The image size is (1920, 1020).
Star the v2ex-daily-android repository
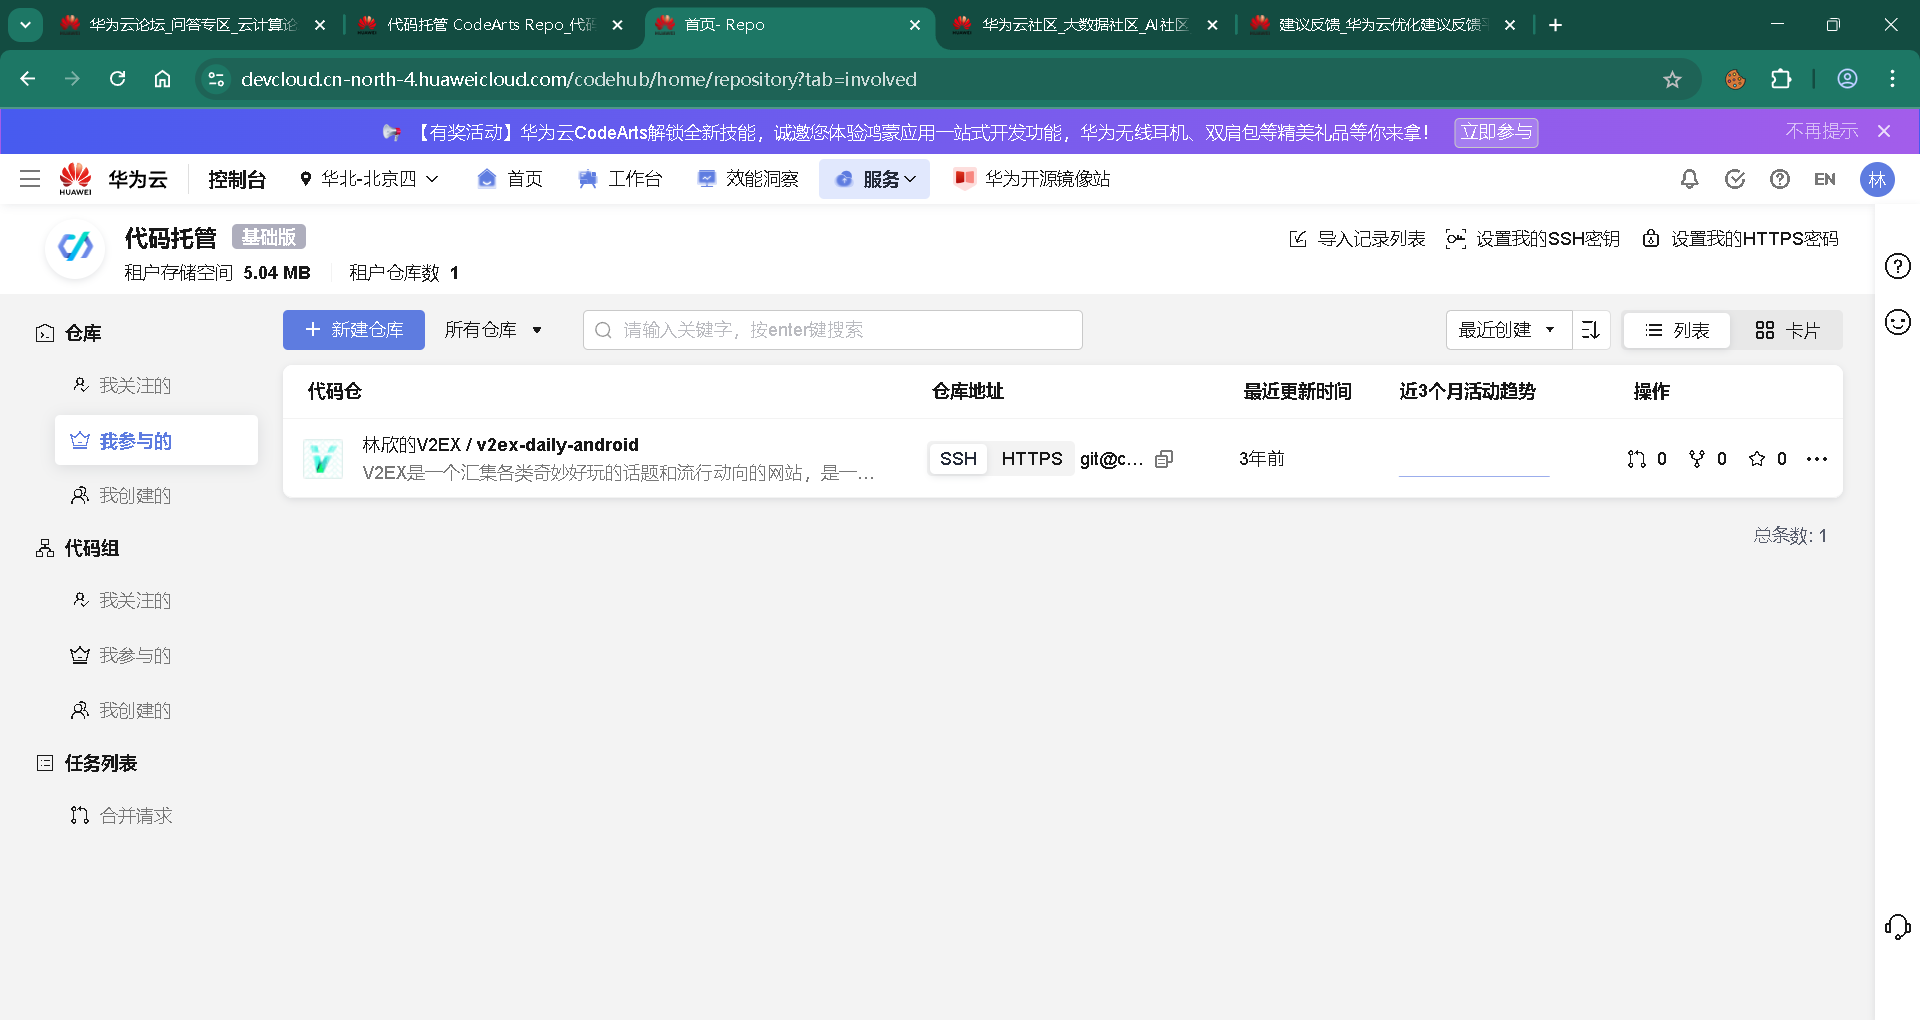1768,459
